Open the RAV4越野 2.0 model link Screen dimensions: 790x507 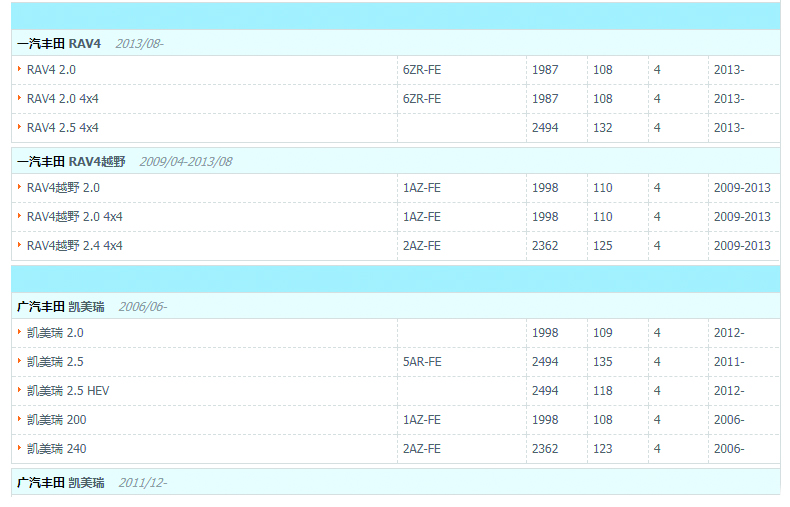pos(63,188)
